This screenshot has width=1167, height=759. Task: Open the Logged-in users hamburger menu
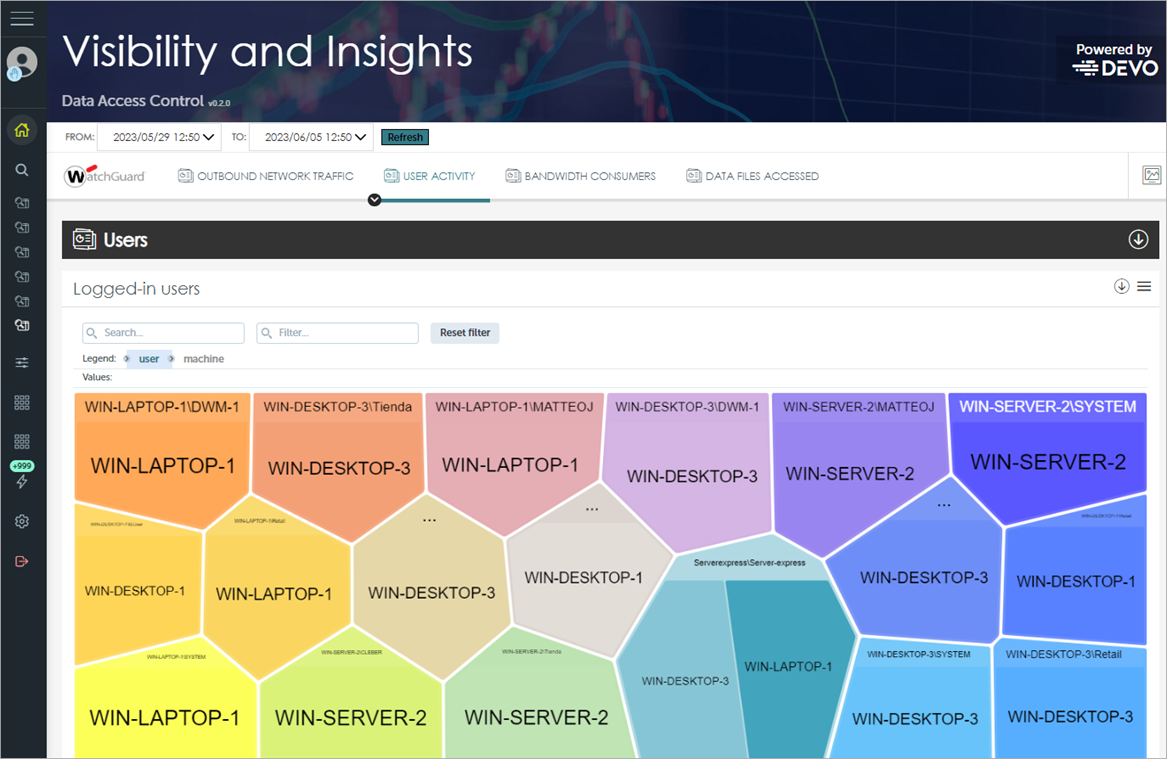tap(1144, 285)
